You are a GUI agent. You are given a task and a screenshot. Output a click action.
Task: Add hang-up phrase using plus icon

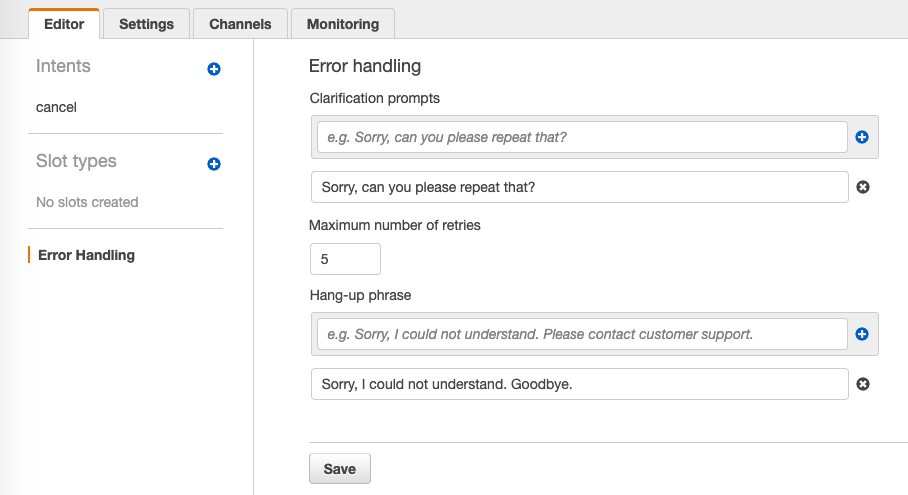[862, 334]
